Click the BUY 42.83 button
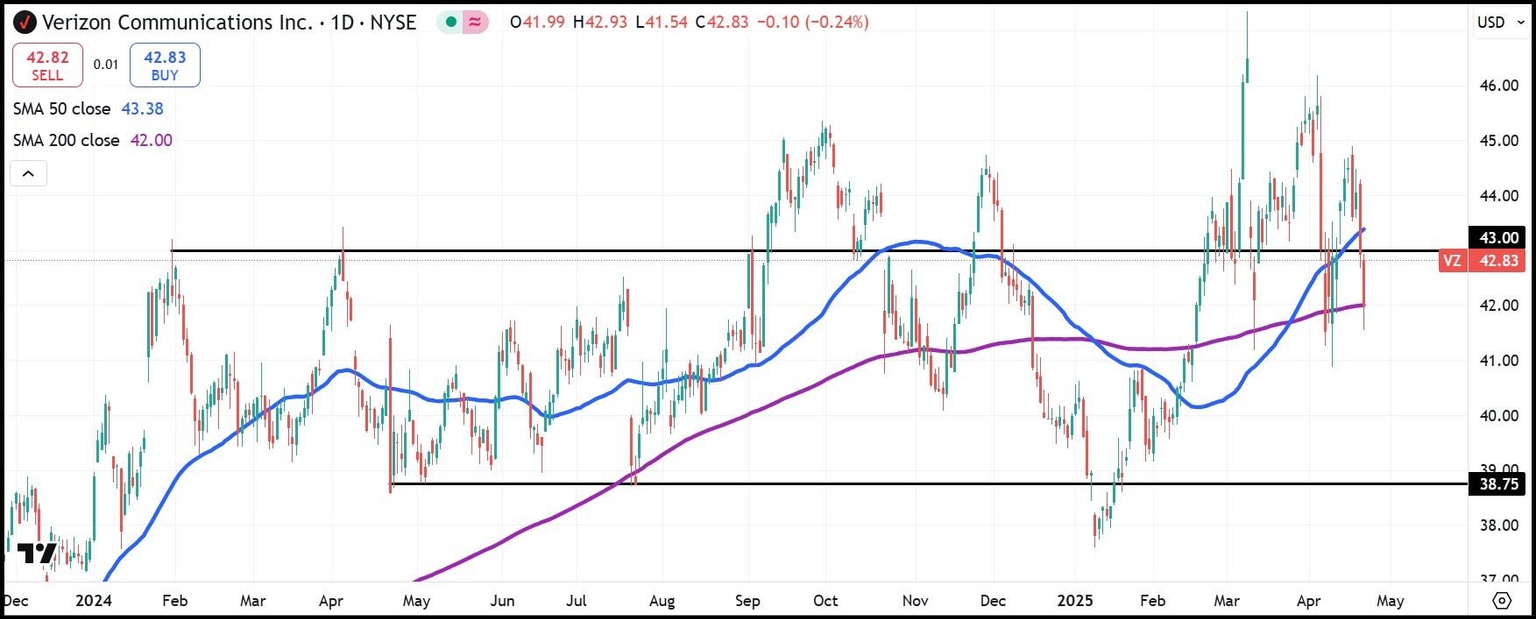This screenshot has width=1536, height=619. 164,64
